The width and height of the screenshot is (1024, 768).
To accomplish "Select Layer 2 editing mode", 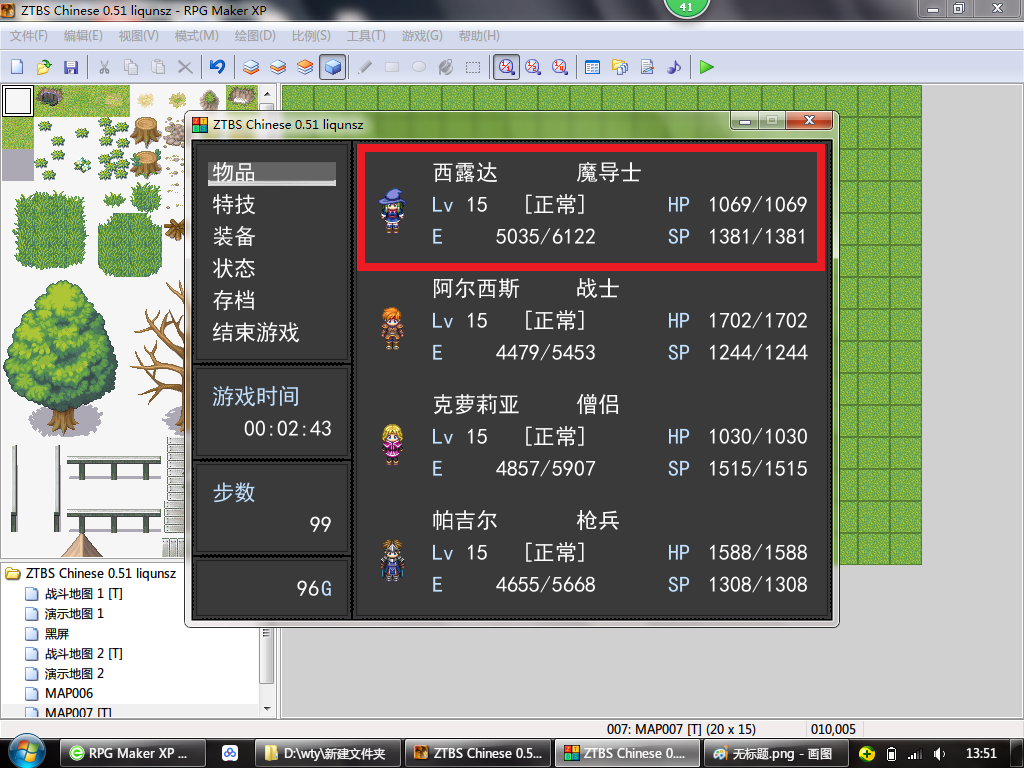I will (278, 67).
